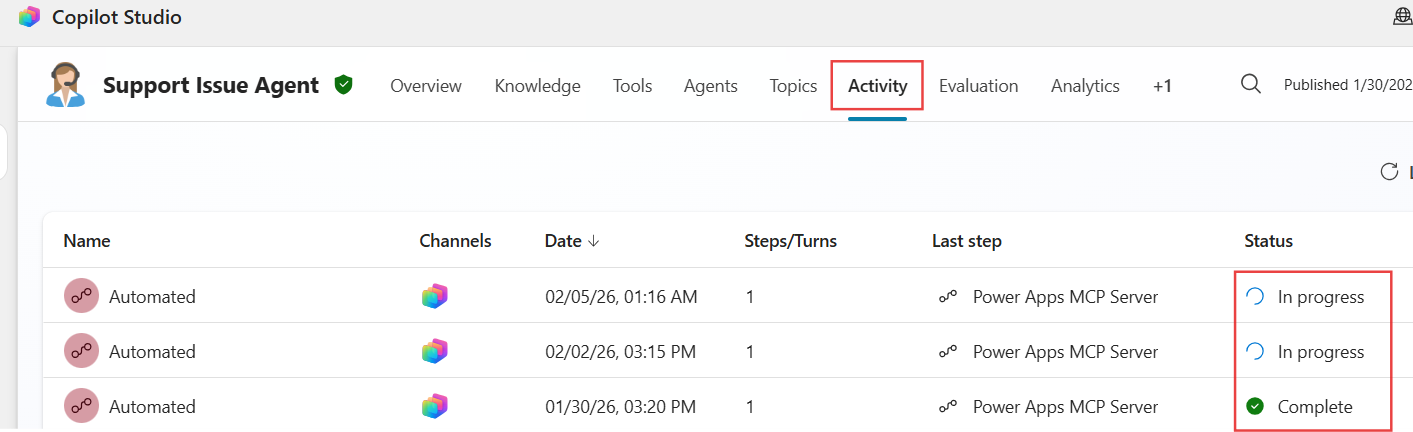
Task: Click the In progress status for 02/02/26
Action: tap(1321, 351)
